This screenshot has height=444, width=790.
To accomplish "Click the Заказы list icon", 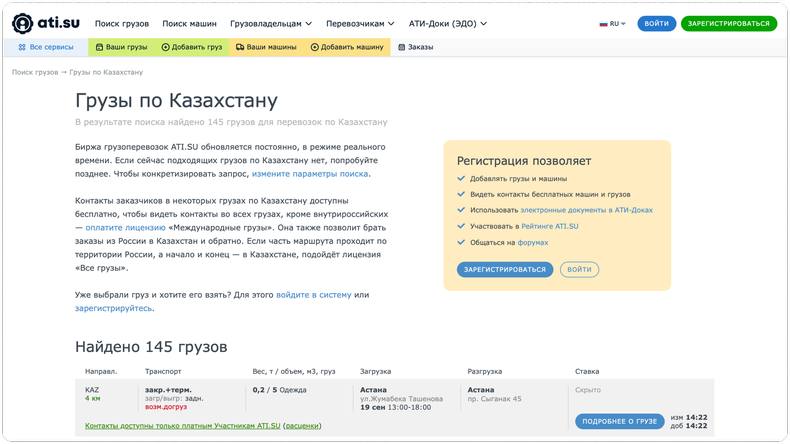I will click(401, 47).
